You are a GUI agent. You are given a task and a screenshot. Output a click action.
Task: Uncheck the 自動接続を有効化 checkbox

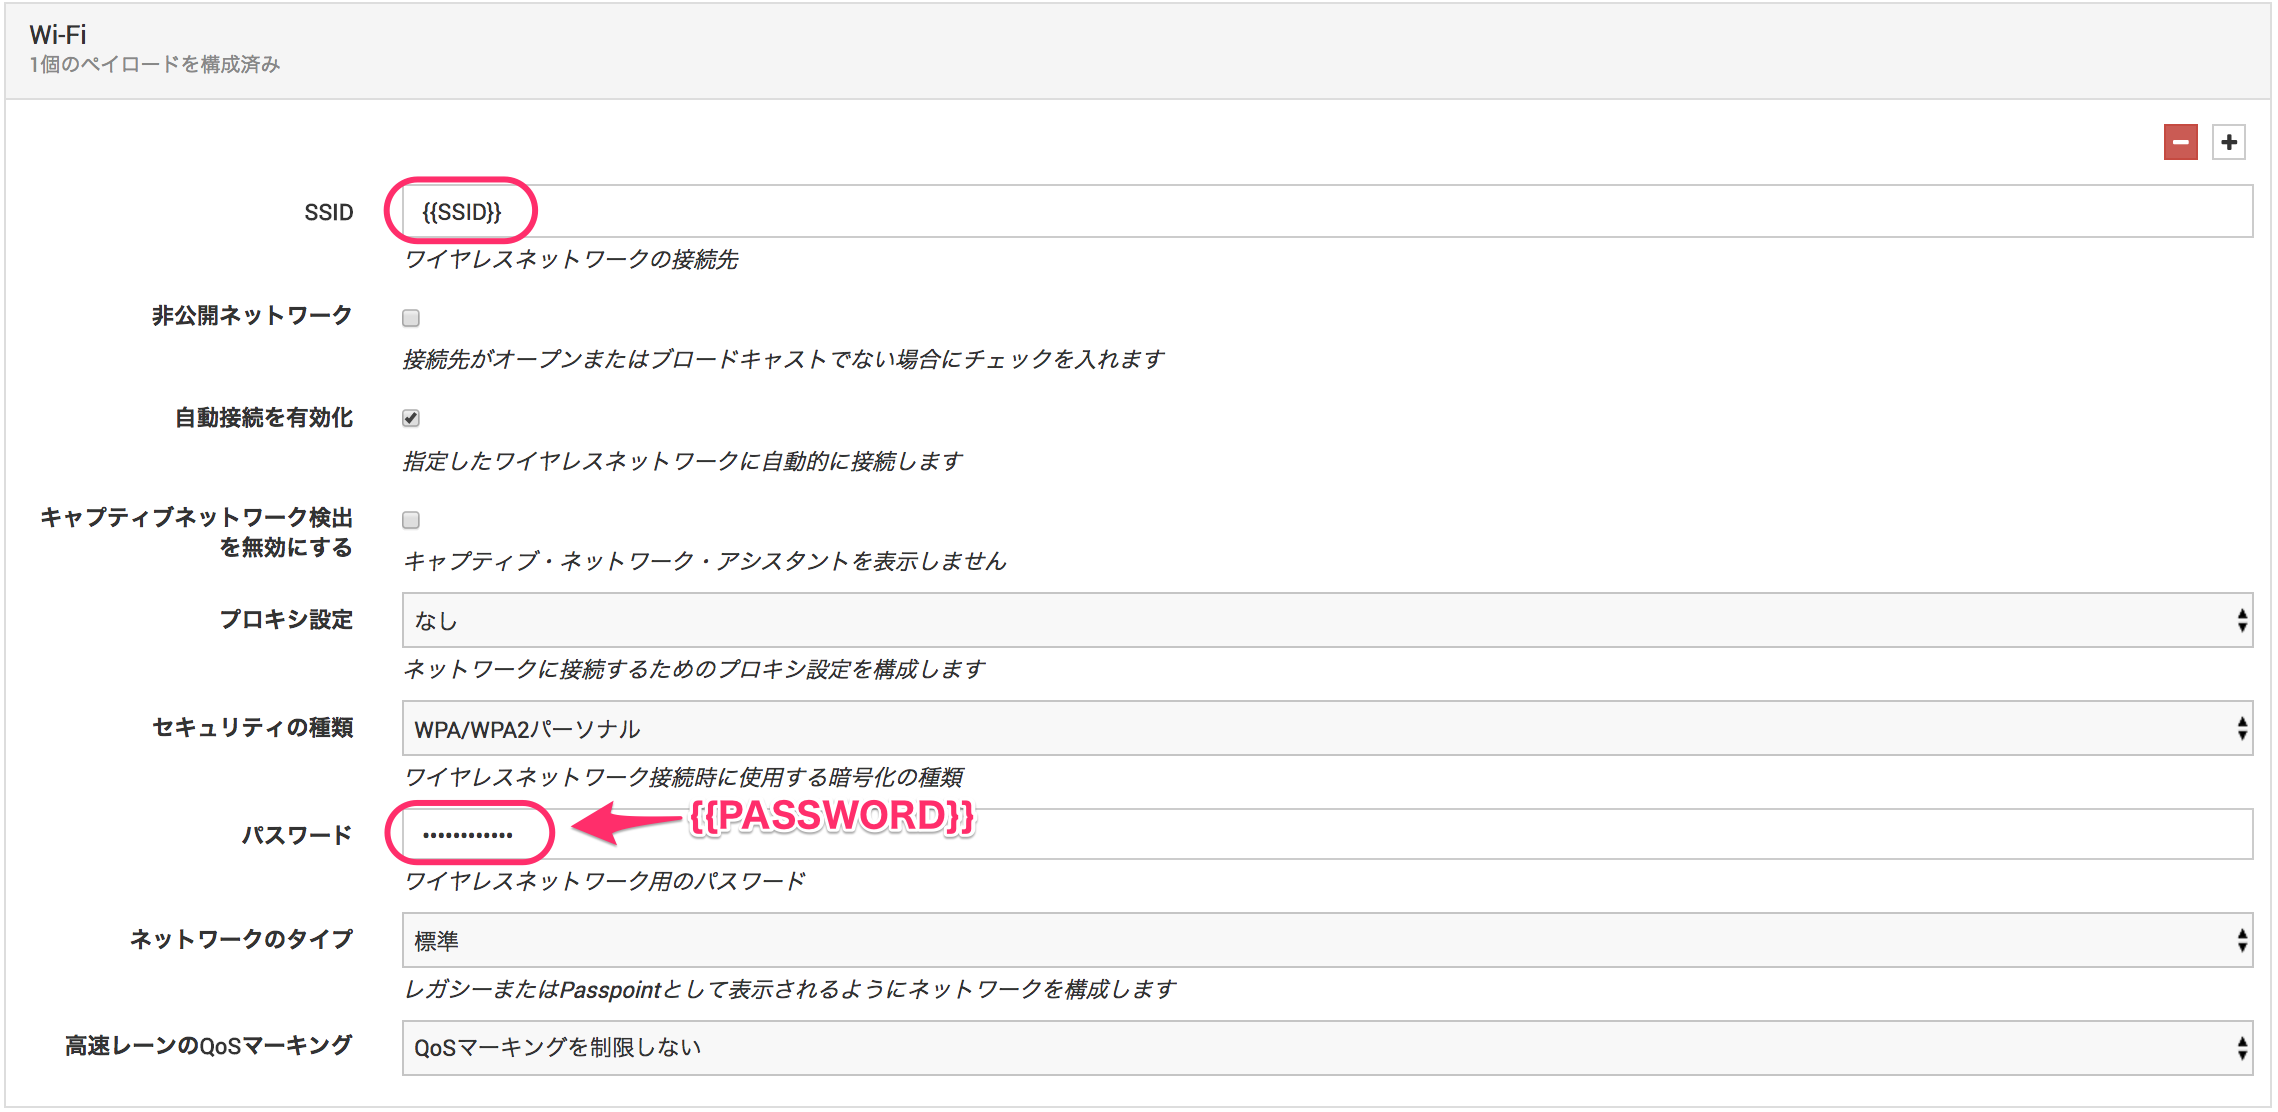411,418
